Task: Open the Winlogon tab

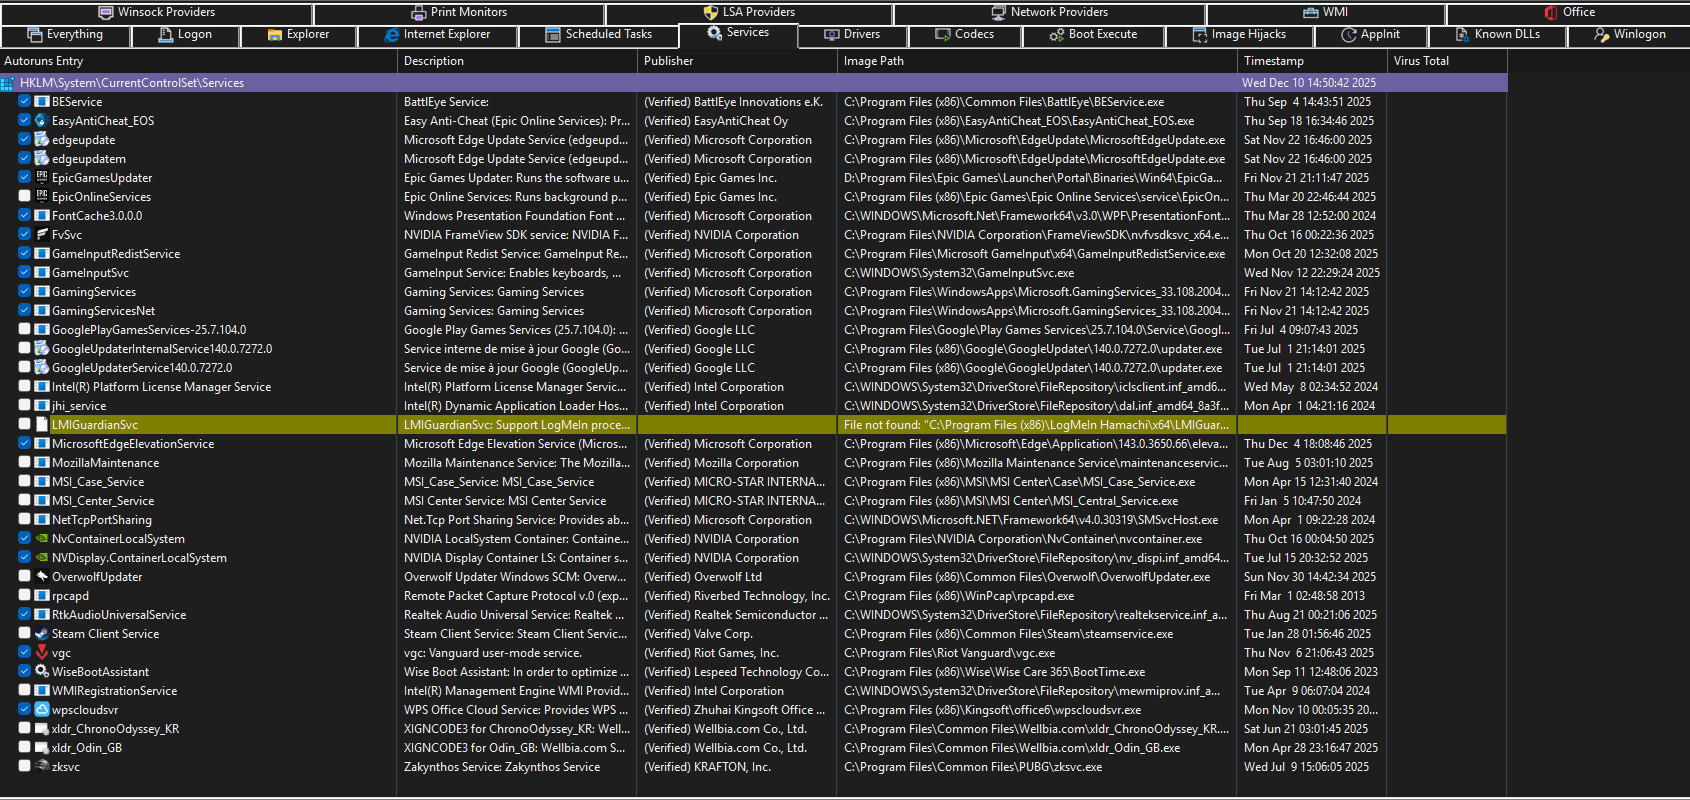Action: 1629,35
